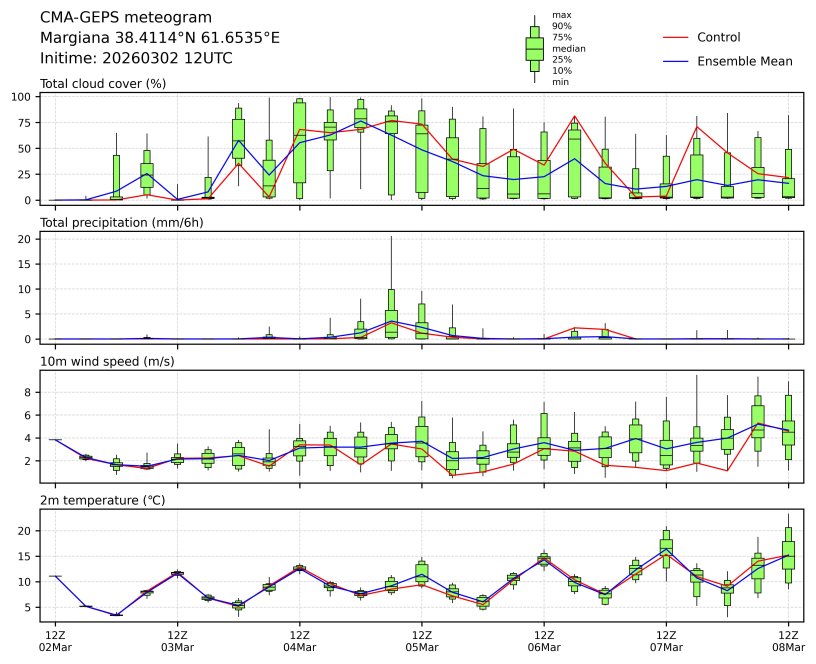The width and height of the screenshot is (816, 664).
Task: Click the 12Z 04Mar axis tick label
Action: [x=299, y=641]
